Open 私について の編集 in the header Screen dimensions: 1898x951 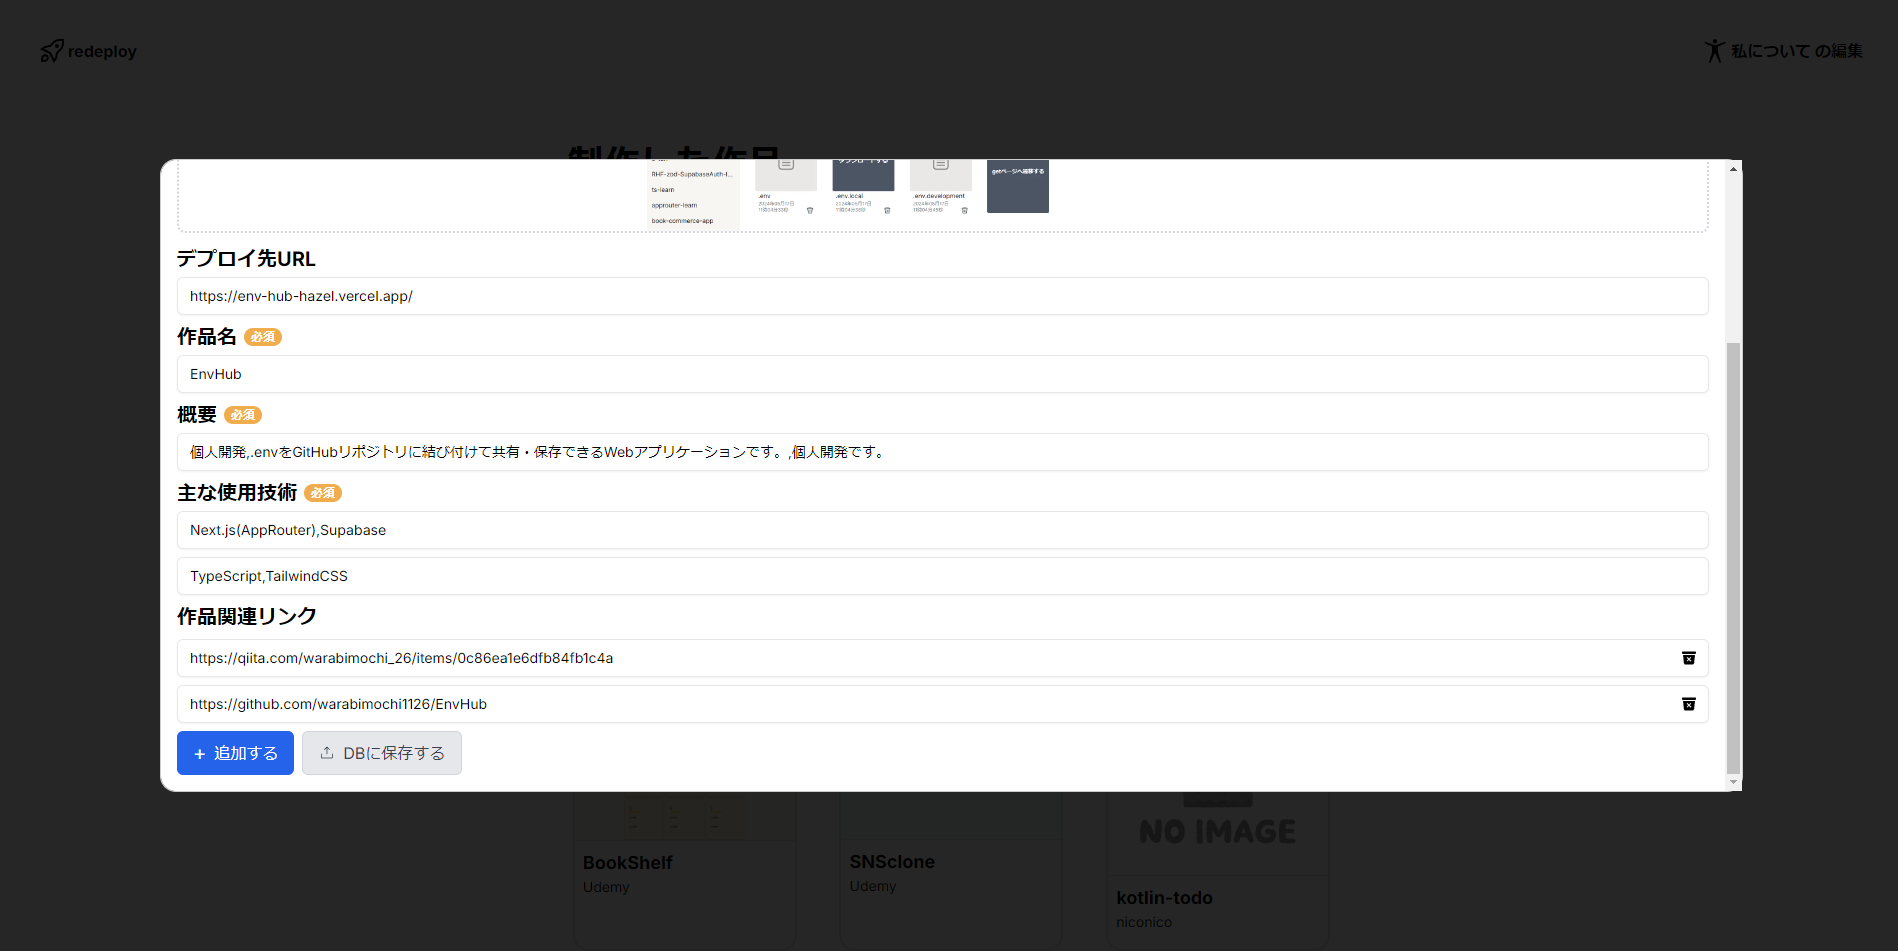click(1783, 51)
